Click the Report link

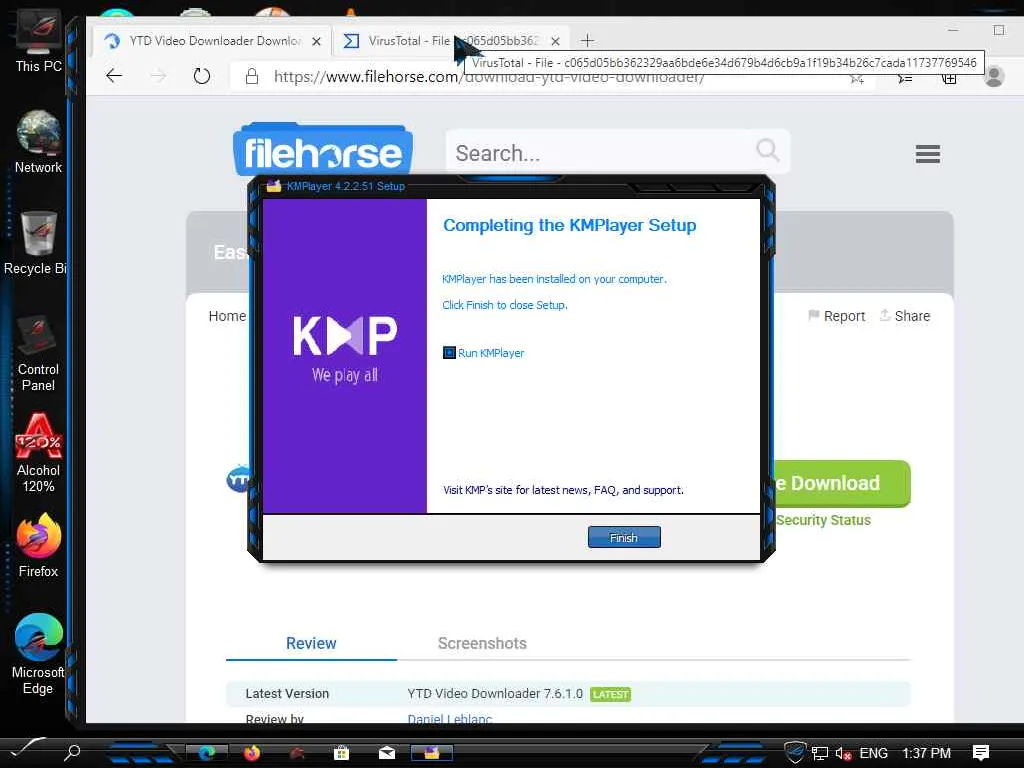837,316
